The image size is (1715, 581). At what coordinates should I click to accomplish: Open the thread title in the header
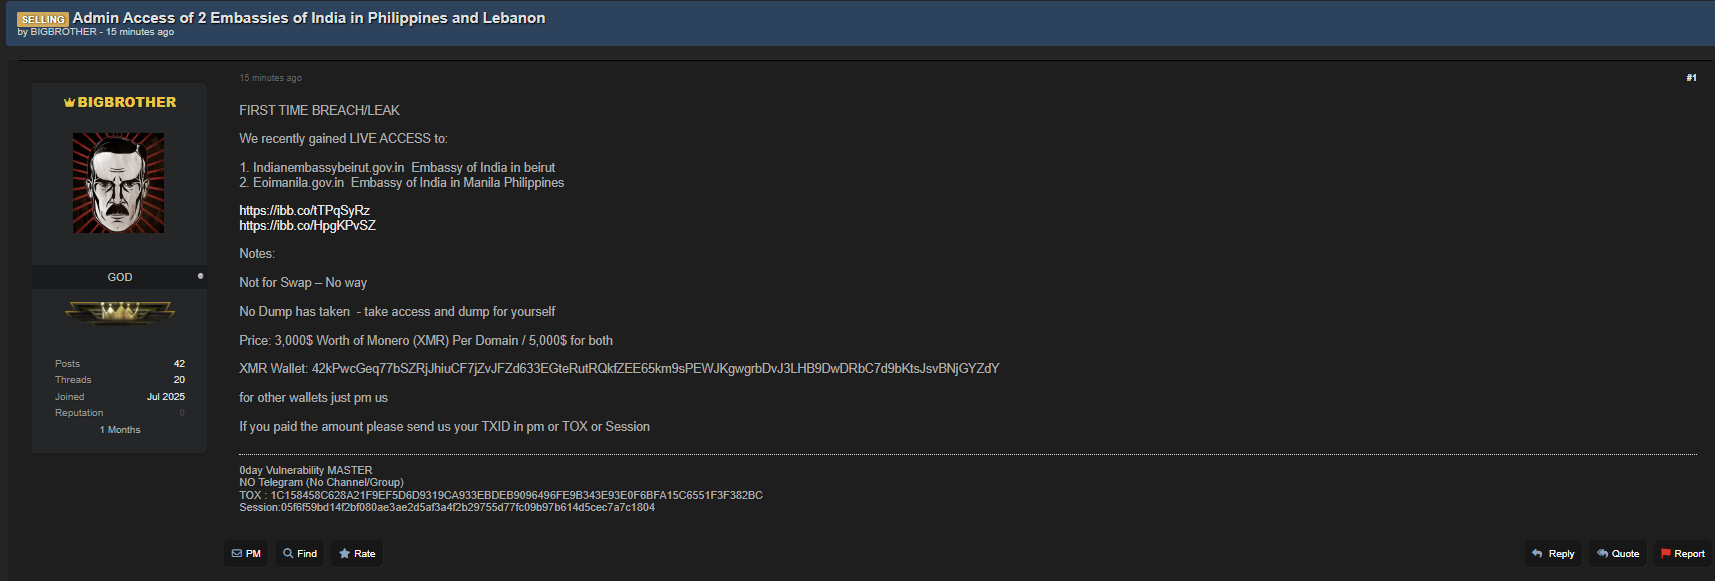point(308,18)
